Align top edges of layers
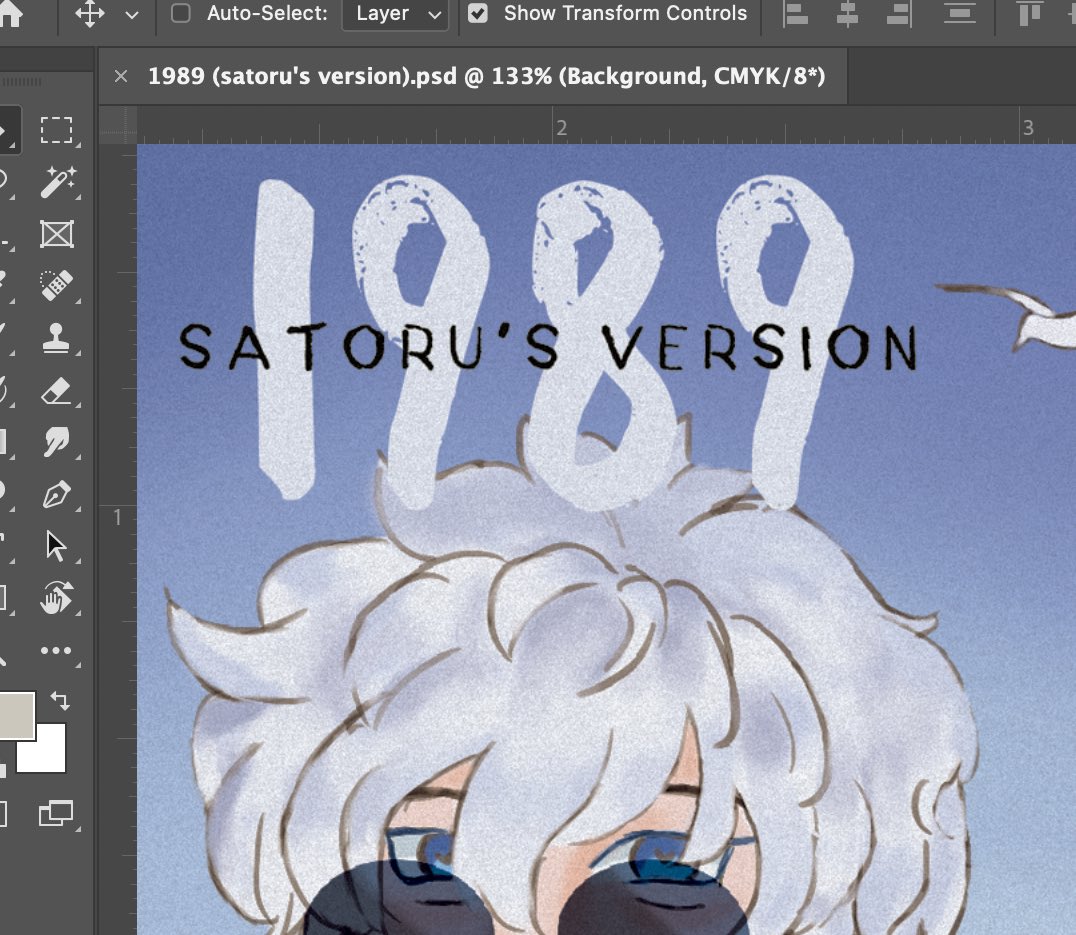This screenshot has height=935, width=1076. click(x=1029, y=14)
